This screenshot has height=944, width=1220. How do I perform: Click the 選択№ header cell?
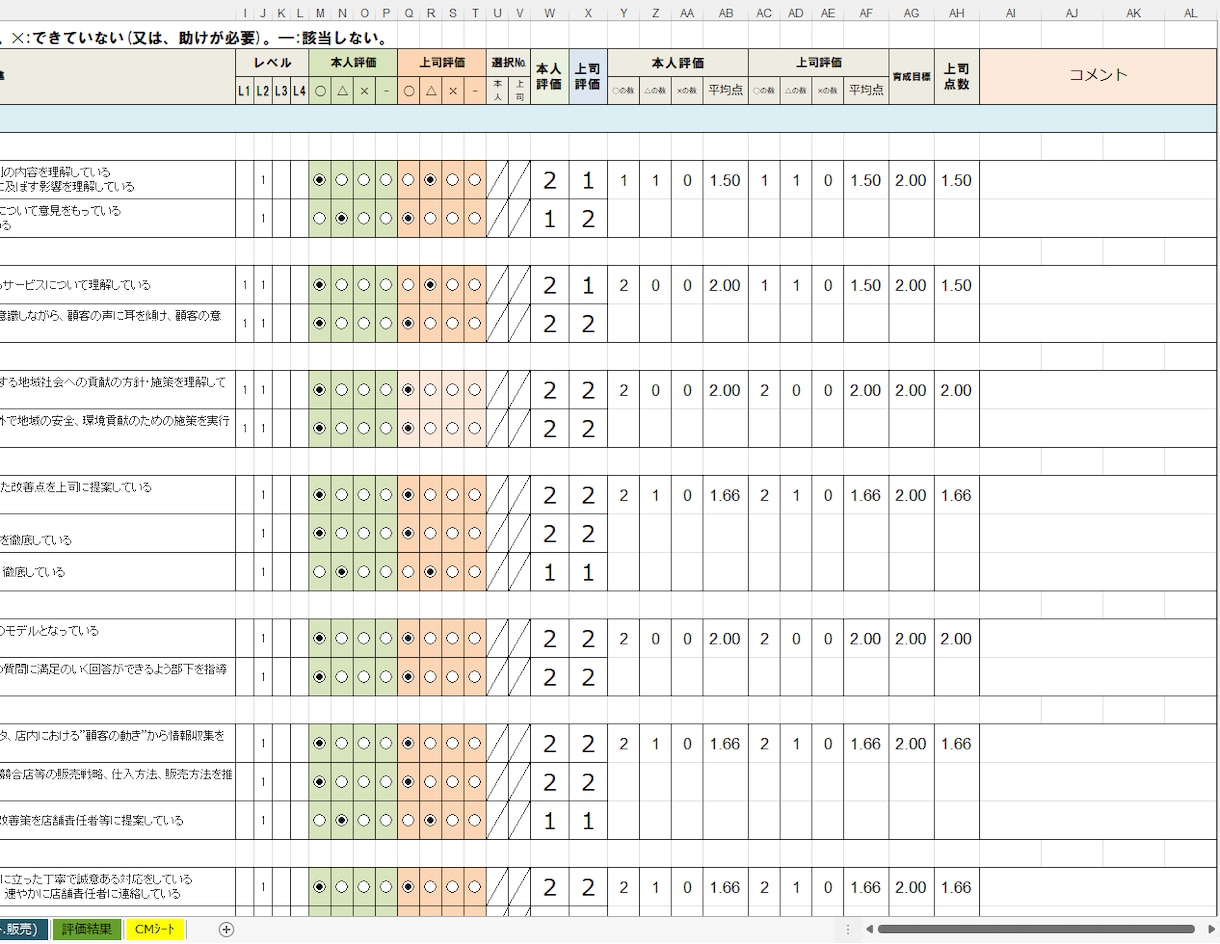point(509,62)
